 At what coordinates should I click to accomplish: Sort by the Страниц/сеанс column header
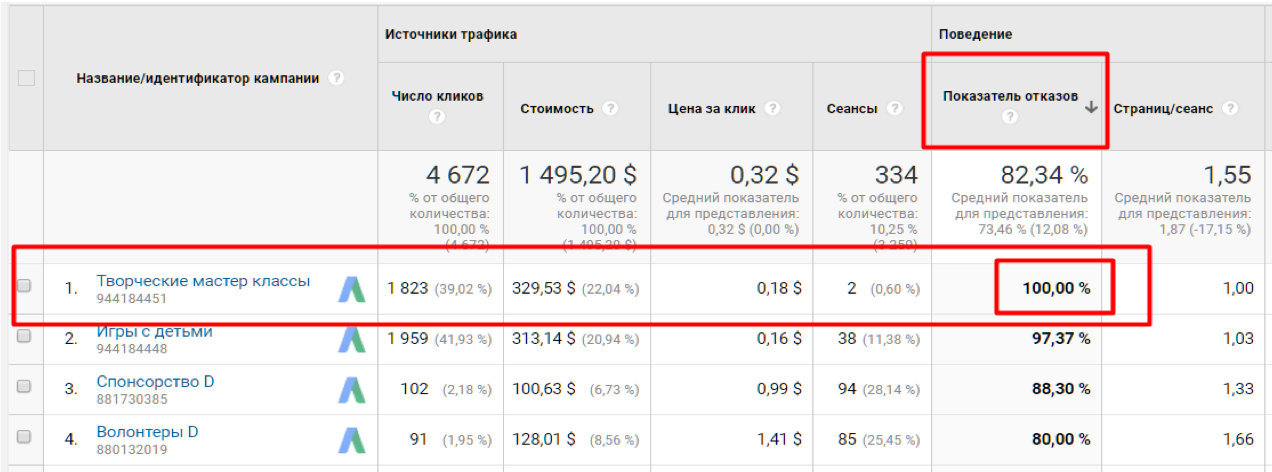(1163, 109)
